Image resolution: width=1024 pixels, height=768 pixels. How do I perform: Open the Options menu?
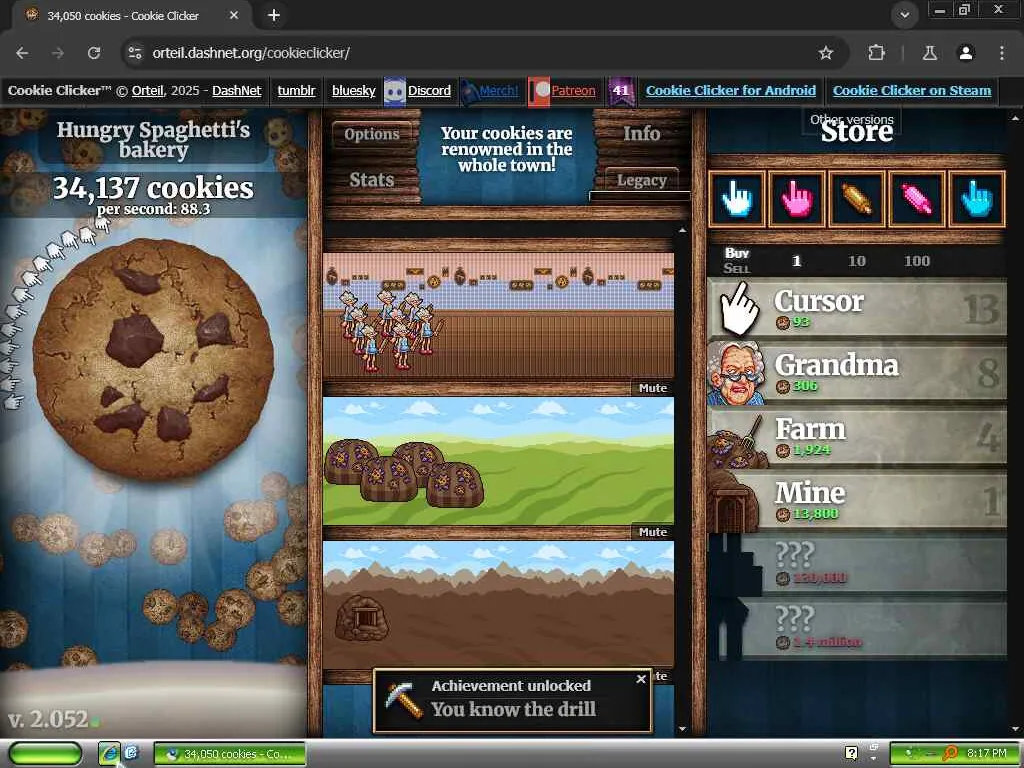(372, 134)
